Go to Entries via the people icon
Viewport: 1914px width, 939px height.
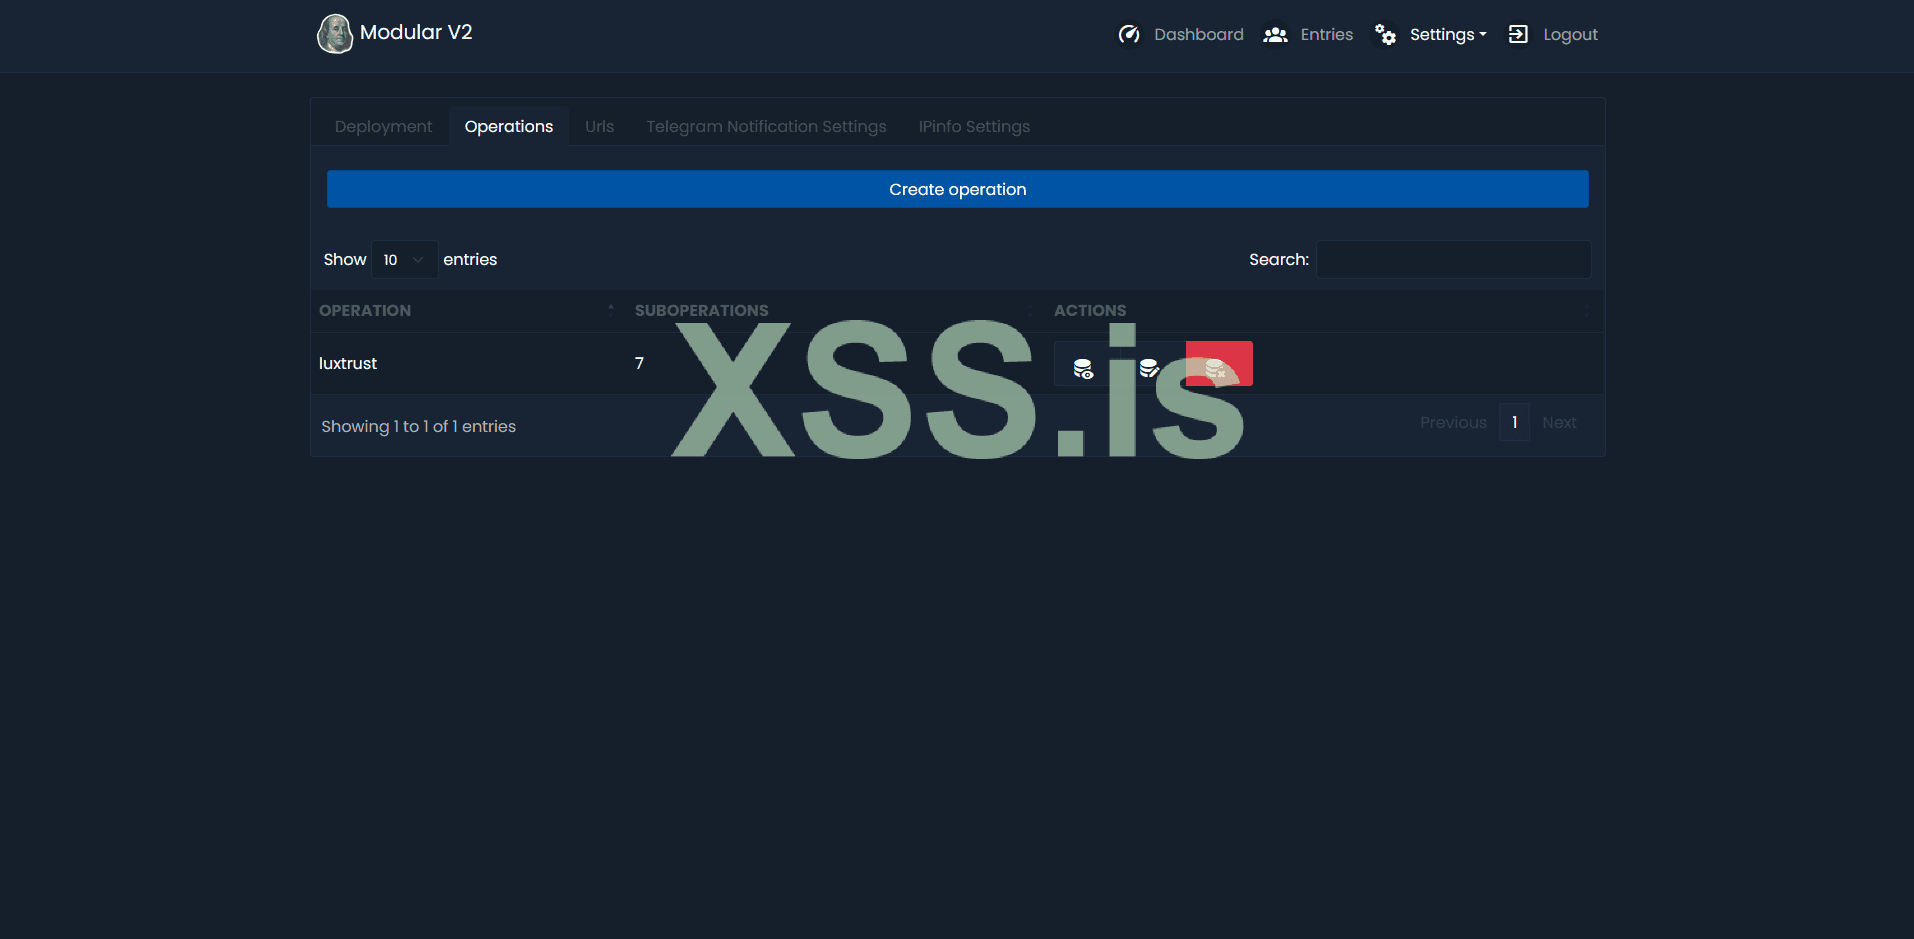pos(1275,35)
